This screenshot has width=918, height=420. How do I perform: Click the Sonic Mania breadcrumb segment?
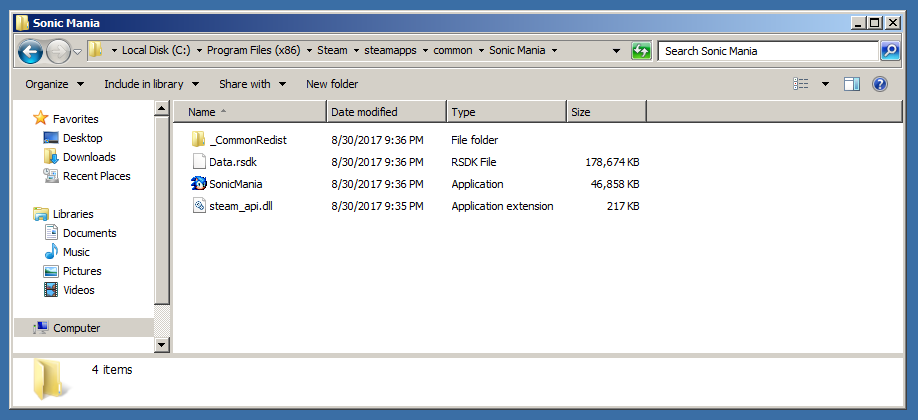[x=517, y=50]
